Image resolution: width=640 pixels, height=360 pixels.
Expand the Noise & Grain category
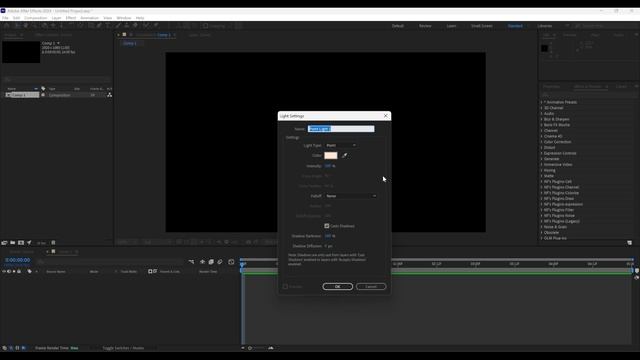tap(542, 227)
